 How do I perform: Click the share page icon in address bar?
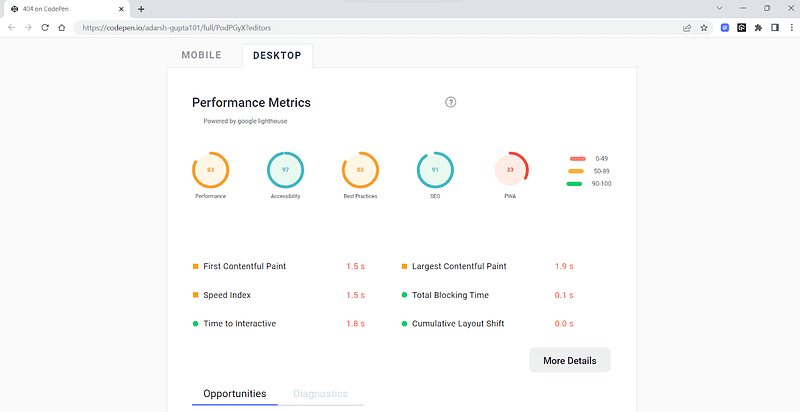(x=687, y=28)
